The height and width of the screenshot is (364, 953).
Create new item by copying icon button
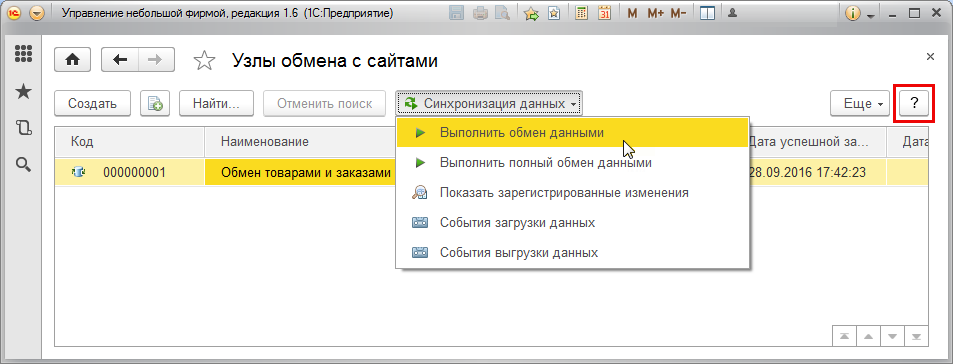[154, 103]
